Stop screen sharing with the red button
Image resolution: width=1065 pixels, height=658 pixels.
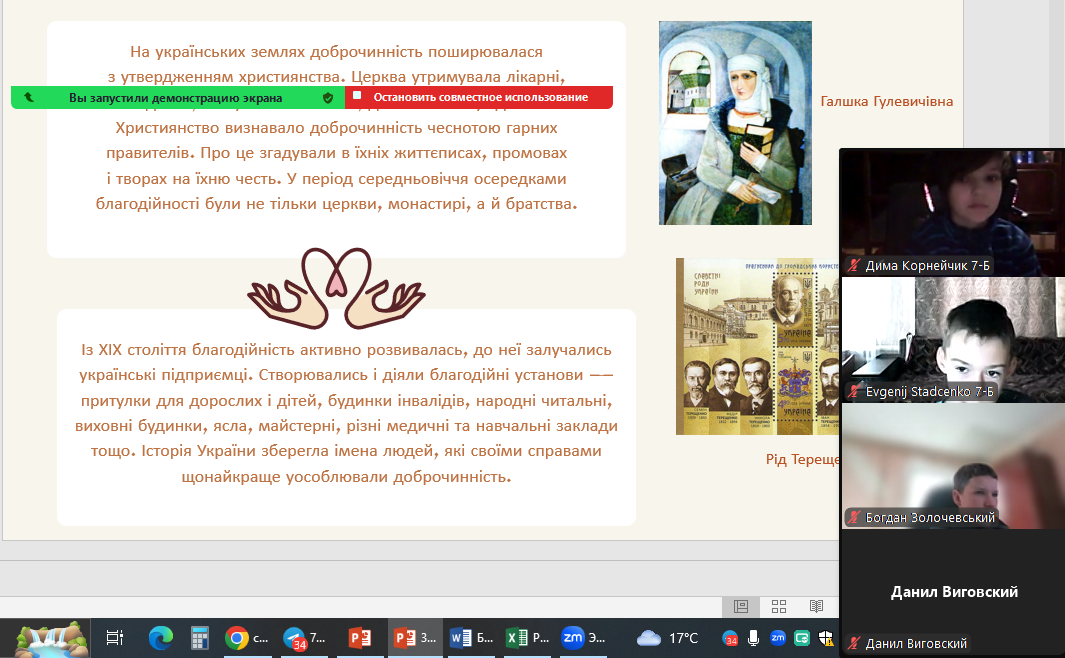click(479, 97)
